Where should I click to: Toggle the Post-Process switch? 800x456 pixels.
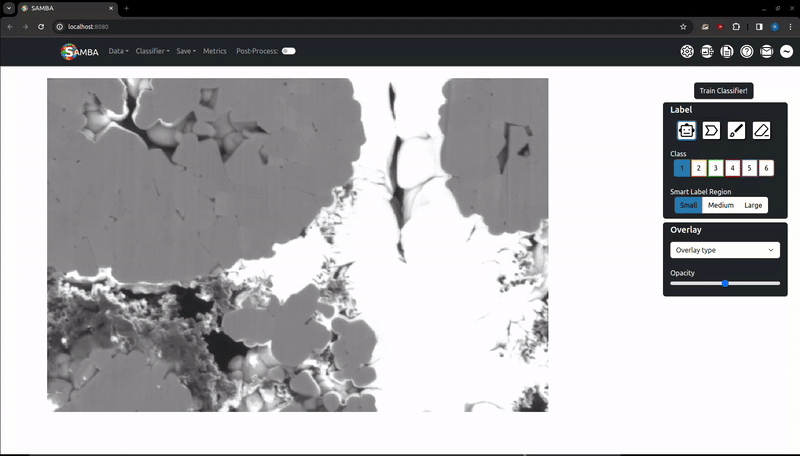pyautogui.click(x=289, y=51)
